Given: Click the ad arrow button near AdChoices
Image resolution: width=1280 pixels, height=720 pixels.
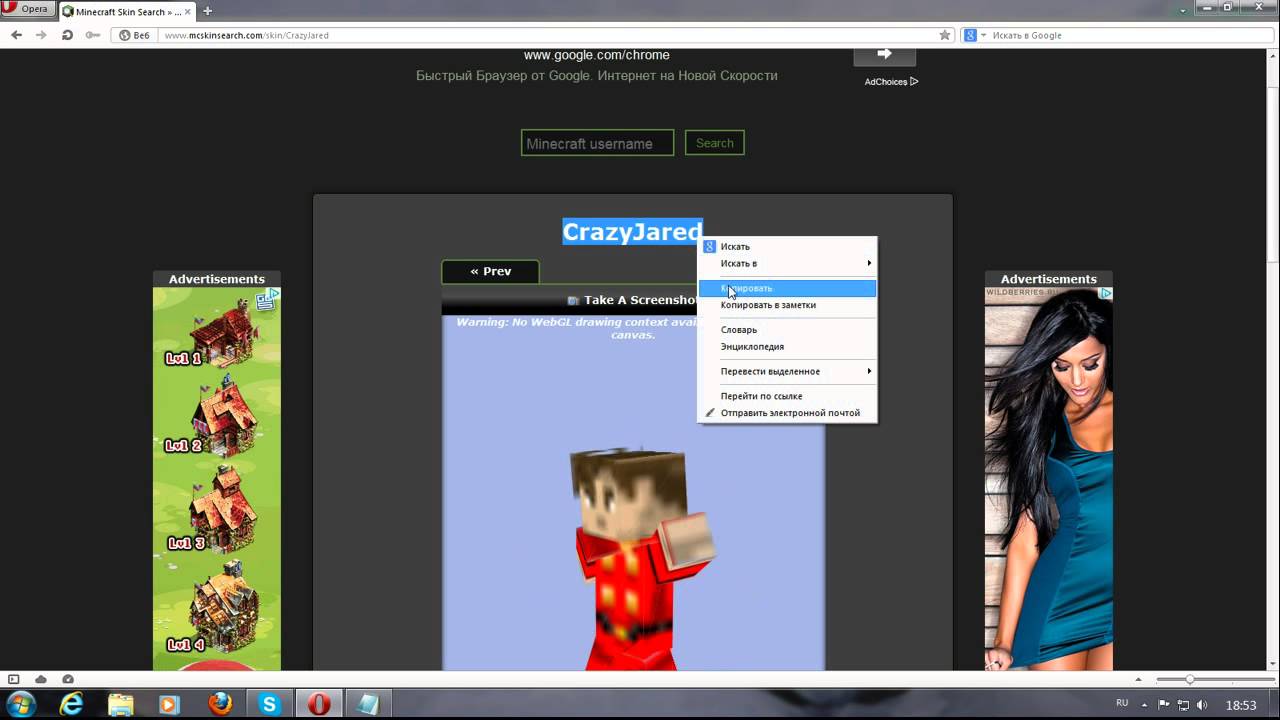Looking at the screenshot, I should click(884, 54).
